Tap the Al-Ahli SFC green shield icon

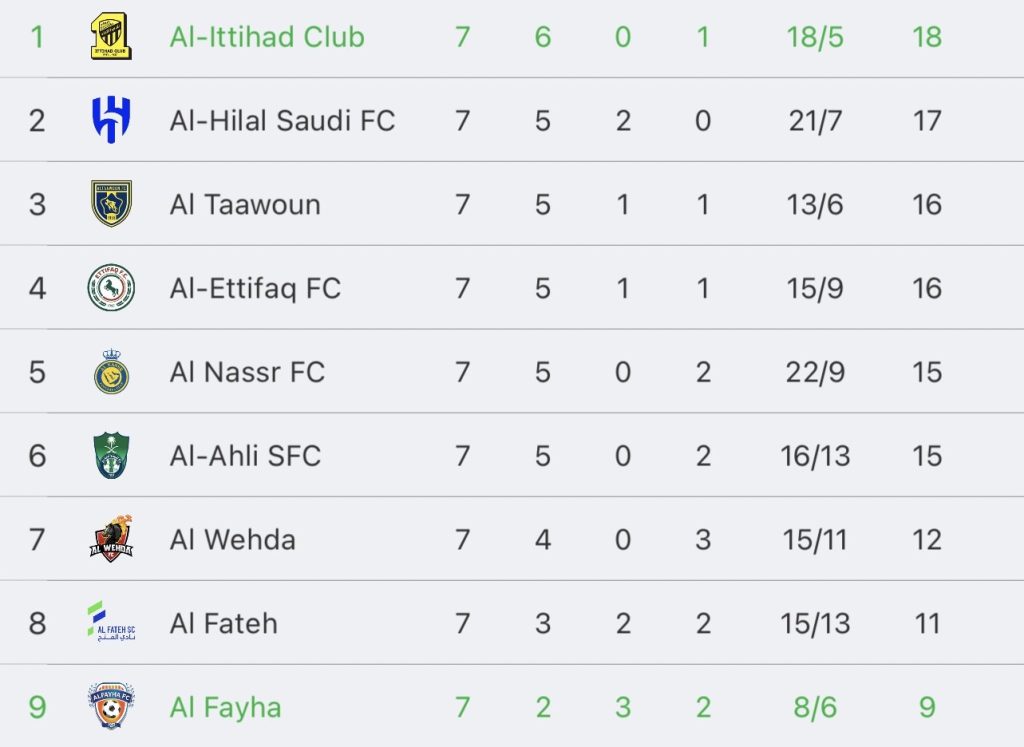[111, 456]
